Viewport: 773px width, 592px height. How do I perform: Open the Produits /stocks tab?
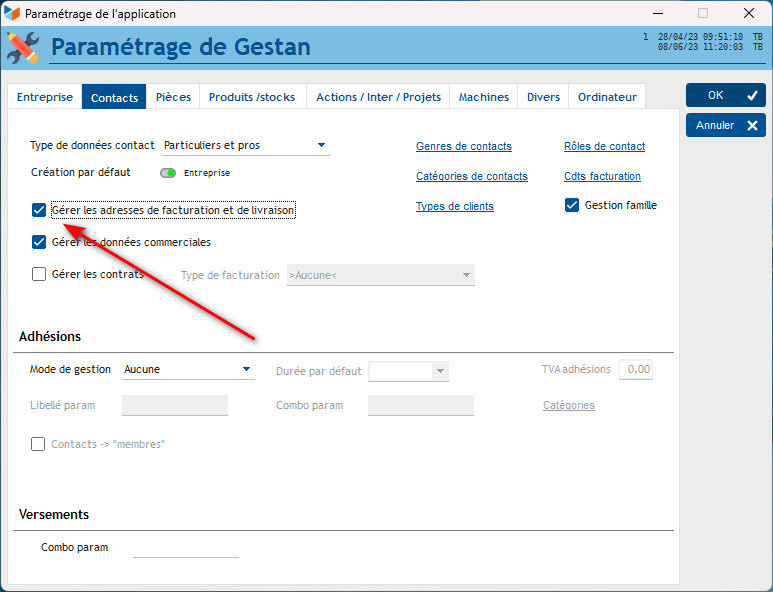click(x=252, y=97)
